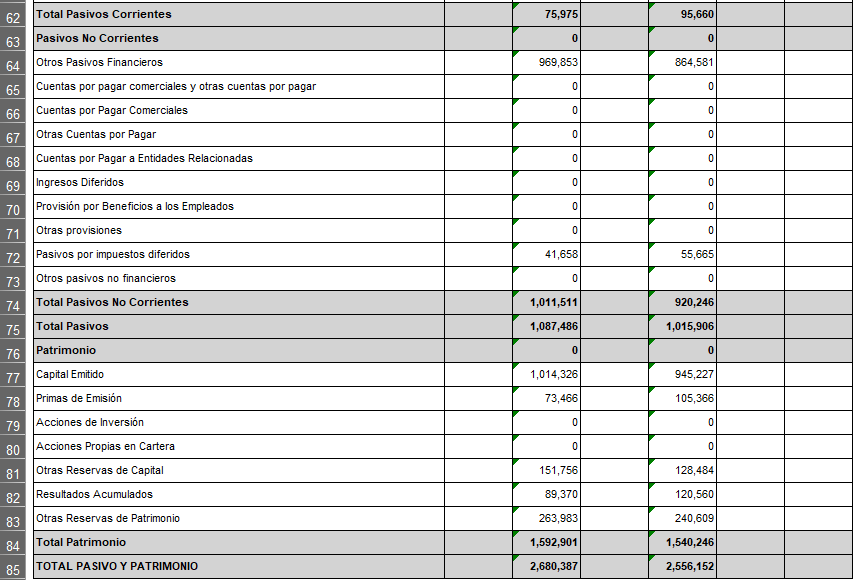
Task: Click the 'Total Pasivos Corrientes' label cell
Action: coord(237,14)
